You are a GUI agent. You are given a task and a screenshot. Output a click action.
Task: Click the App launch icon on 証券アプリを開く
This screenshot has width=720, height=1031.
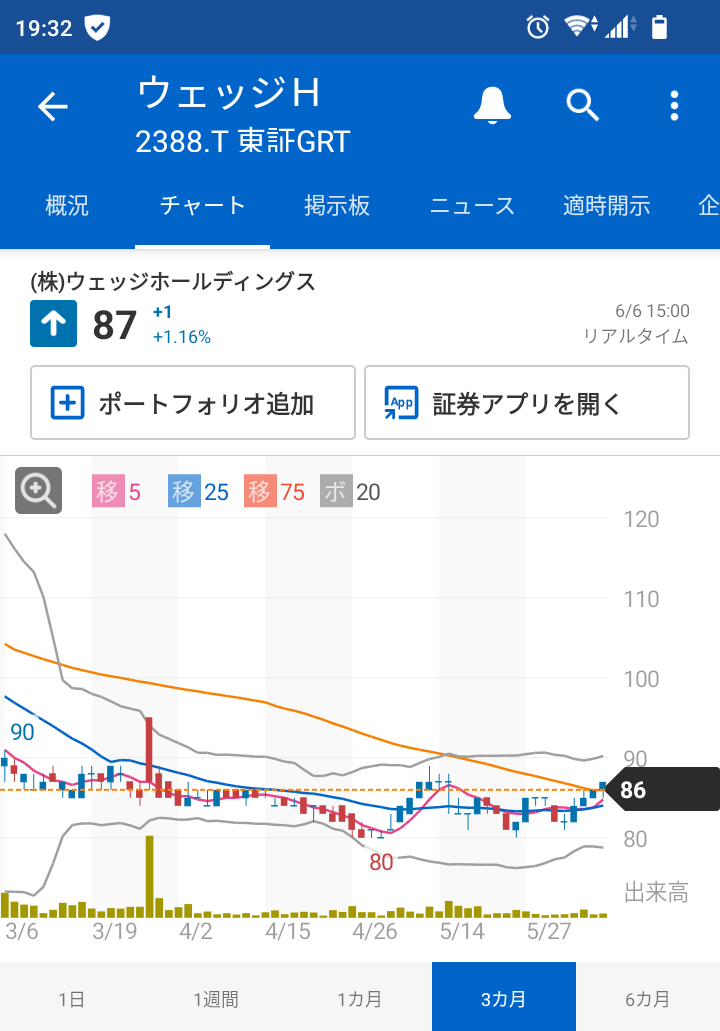[x=401, y=402]
